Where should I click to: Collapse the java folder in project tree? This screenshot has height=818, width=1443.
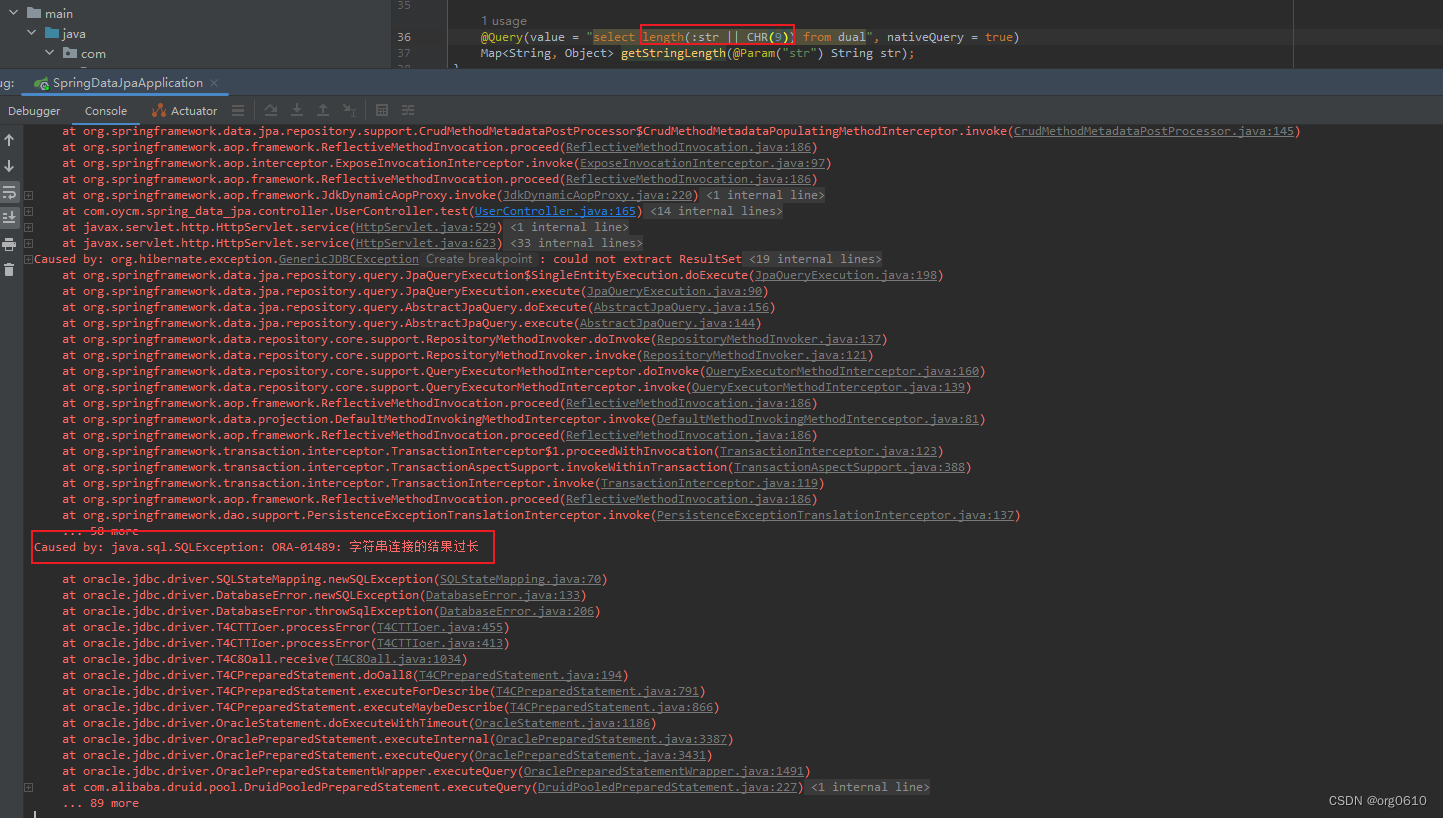(x=33, y=34)
